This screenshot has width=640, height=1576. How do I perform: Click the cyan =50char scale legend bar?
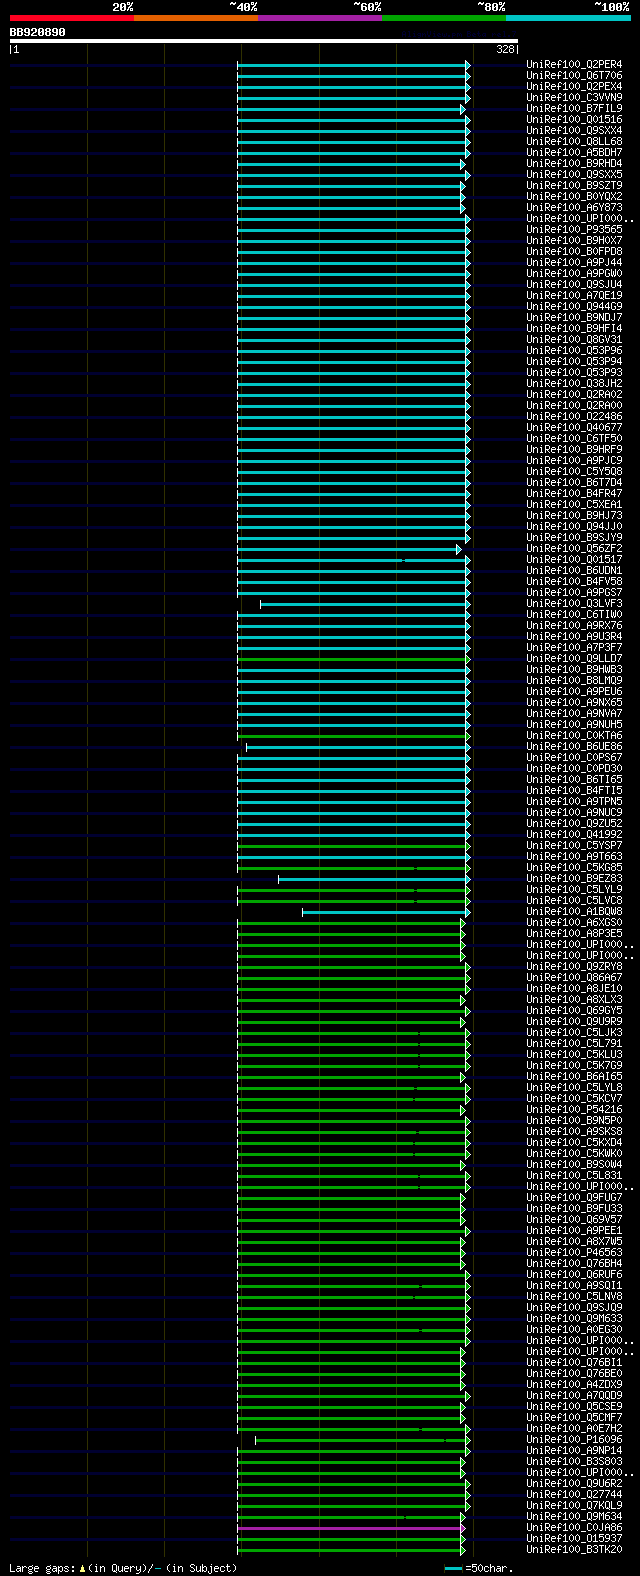click(454, 1569)
